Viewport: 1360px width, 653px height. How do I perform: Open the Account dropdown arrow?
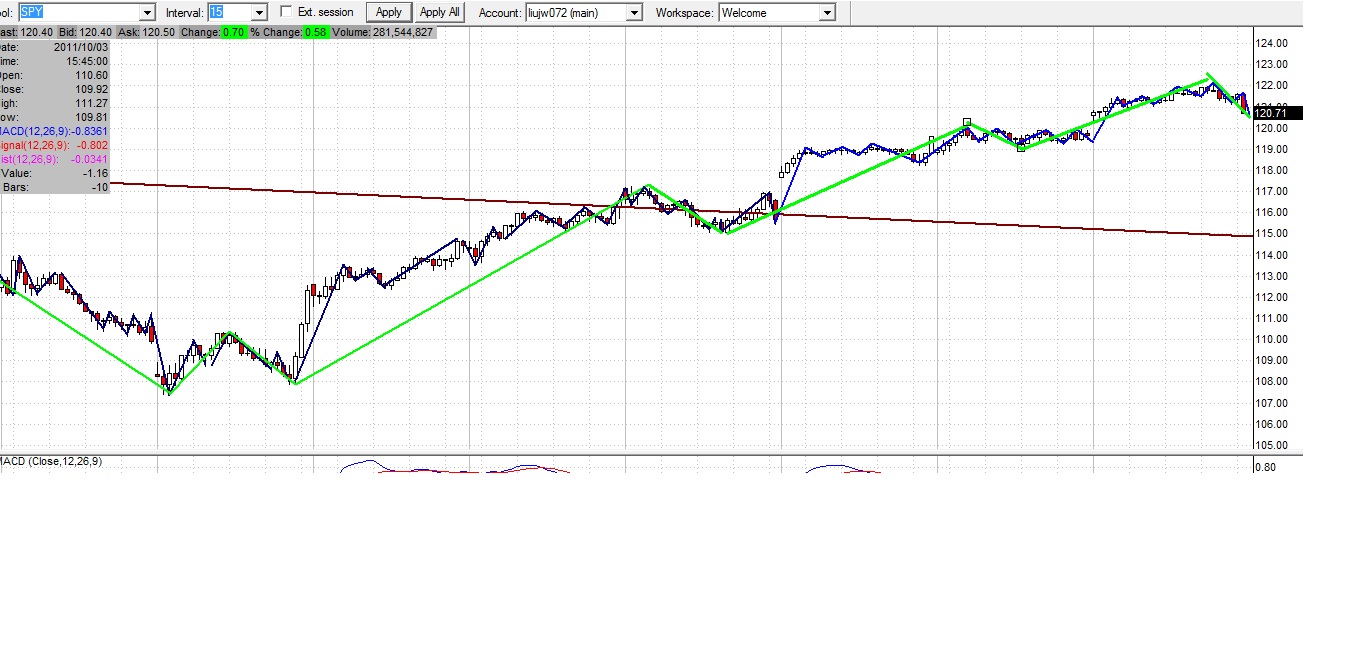pos(635,12)
